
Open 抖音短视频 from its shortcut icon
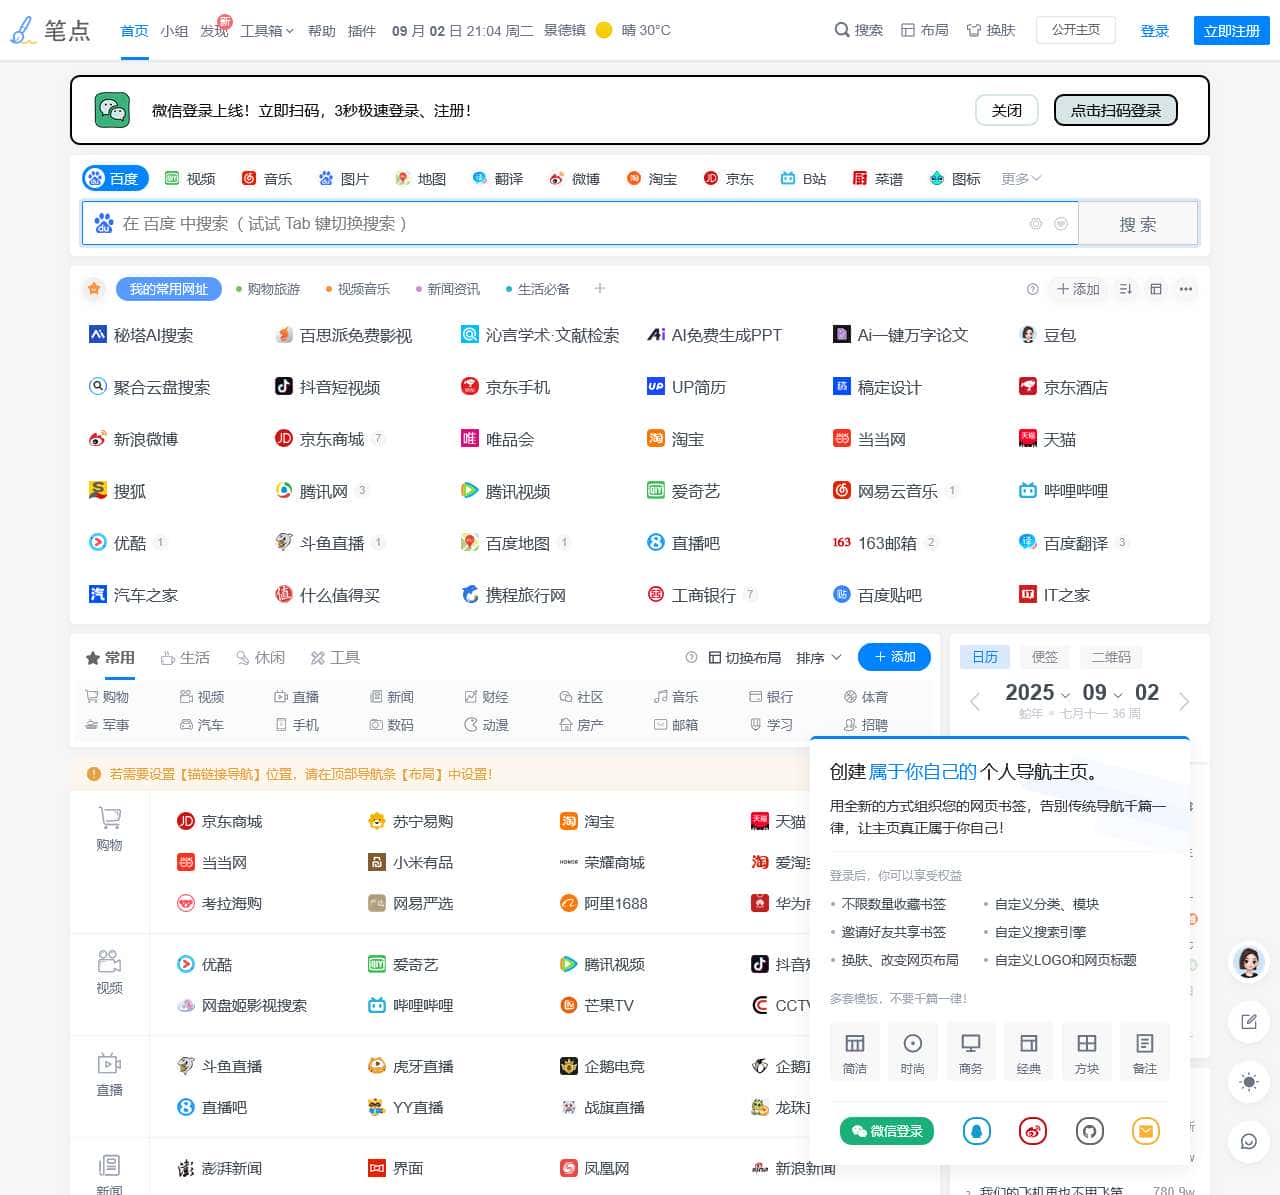pos(284,387)
